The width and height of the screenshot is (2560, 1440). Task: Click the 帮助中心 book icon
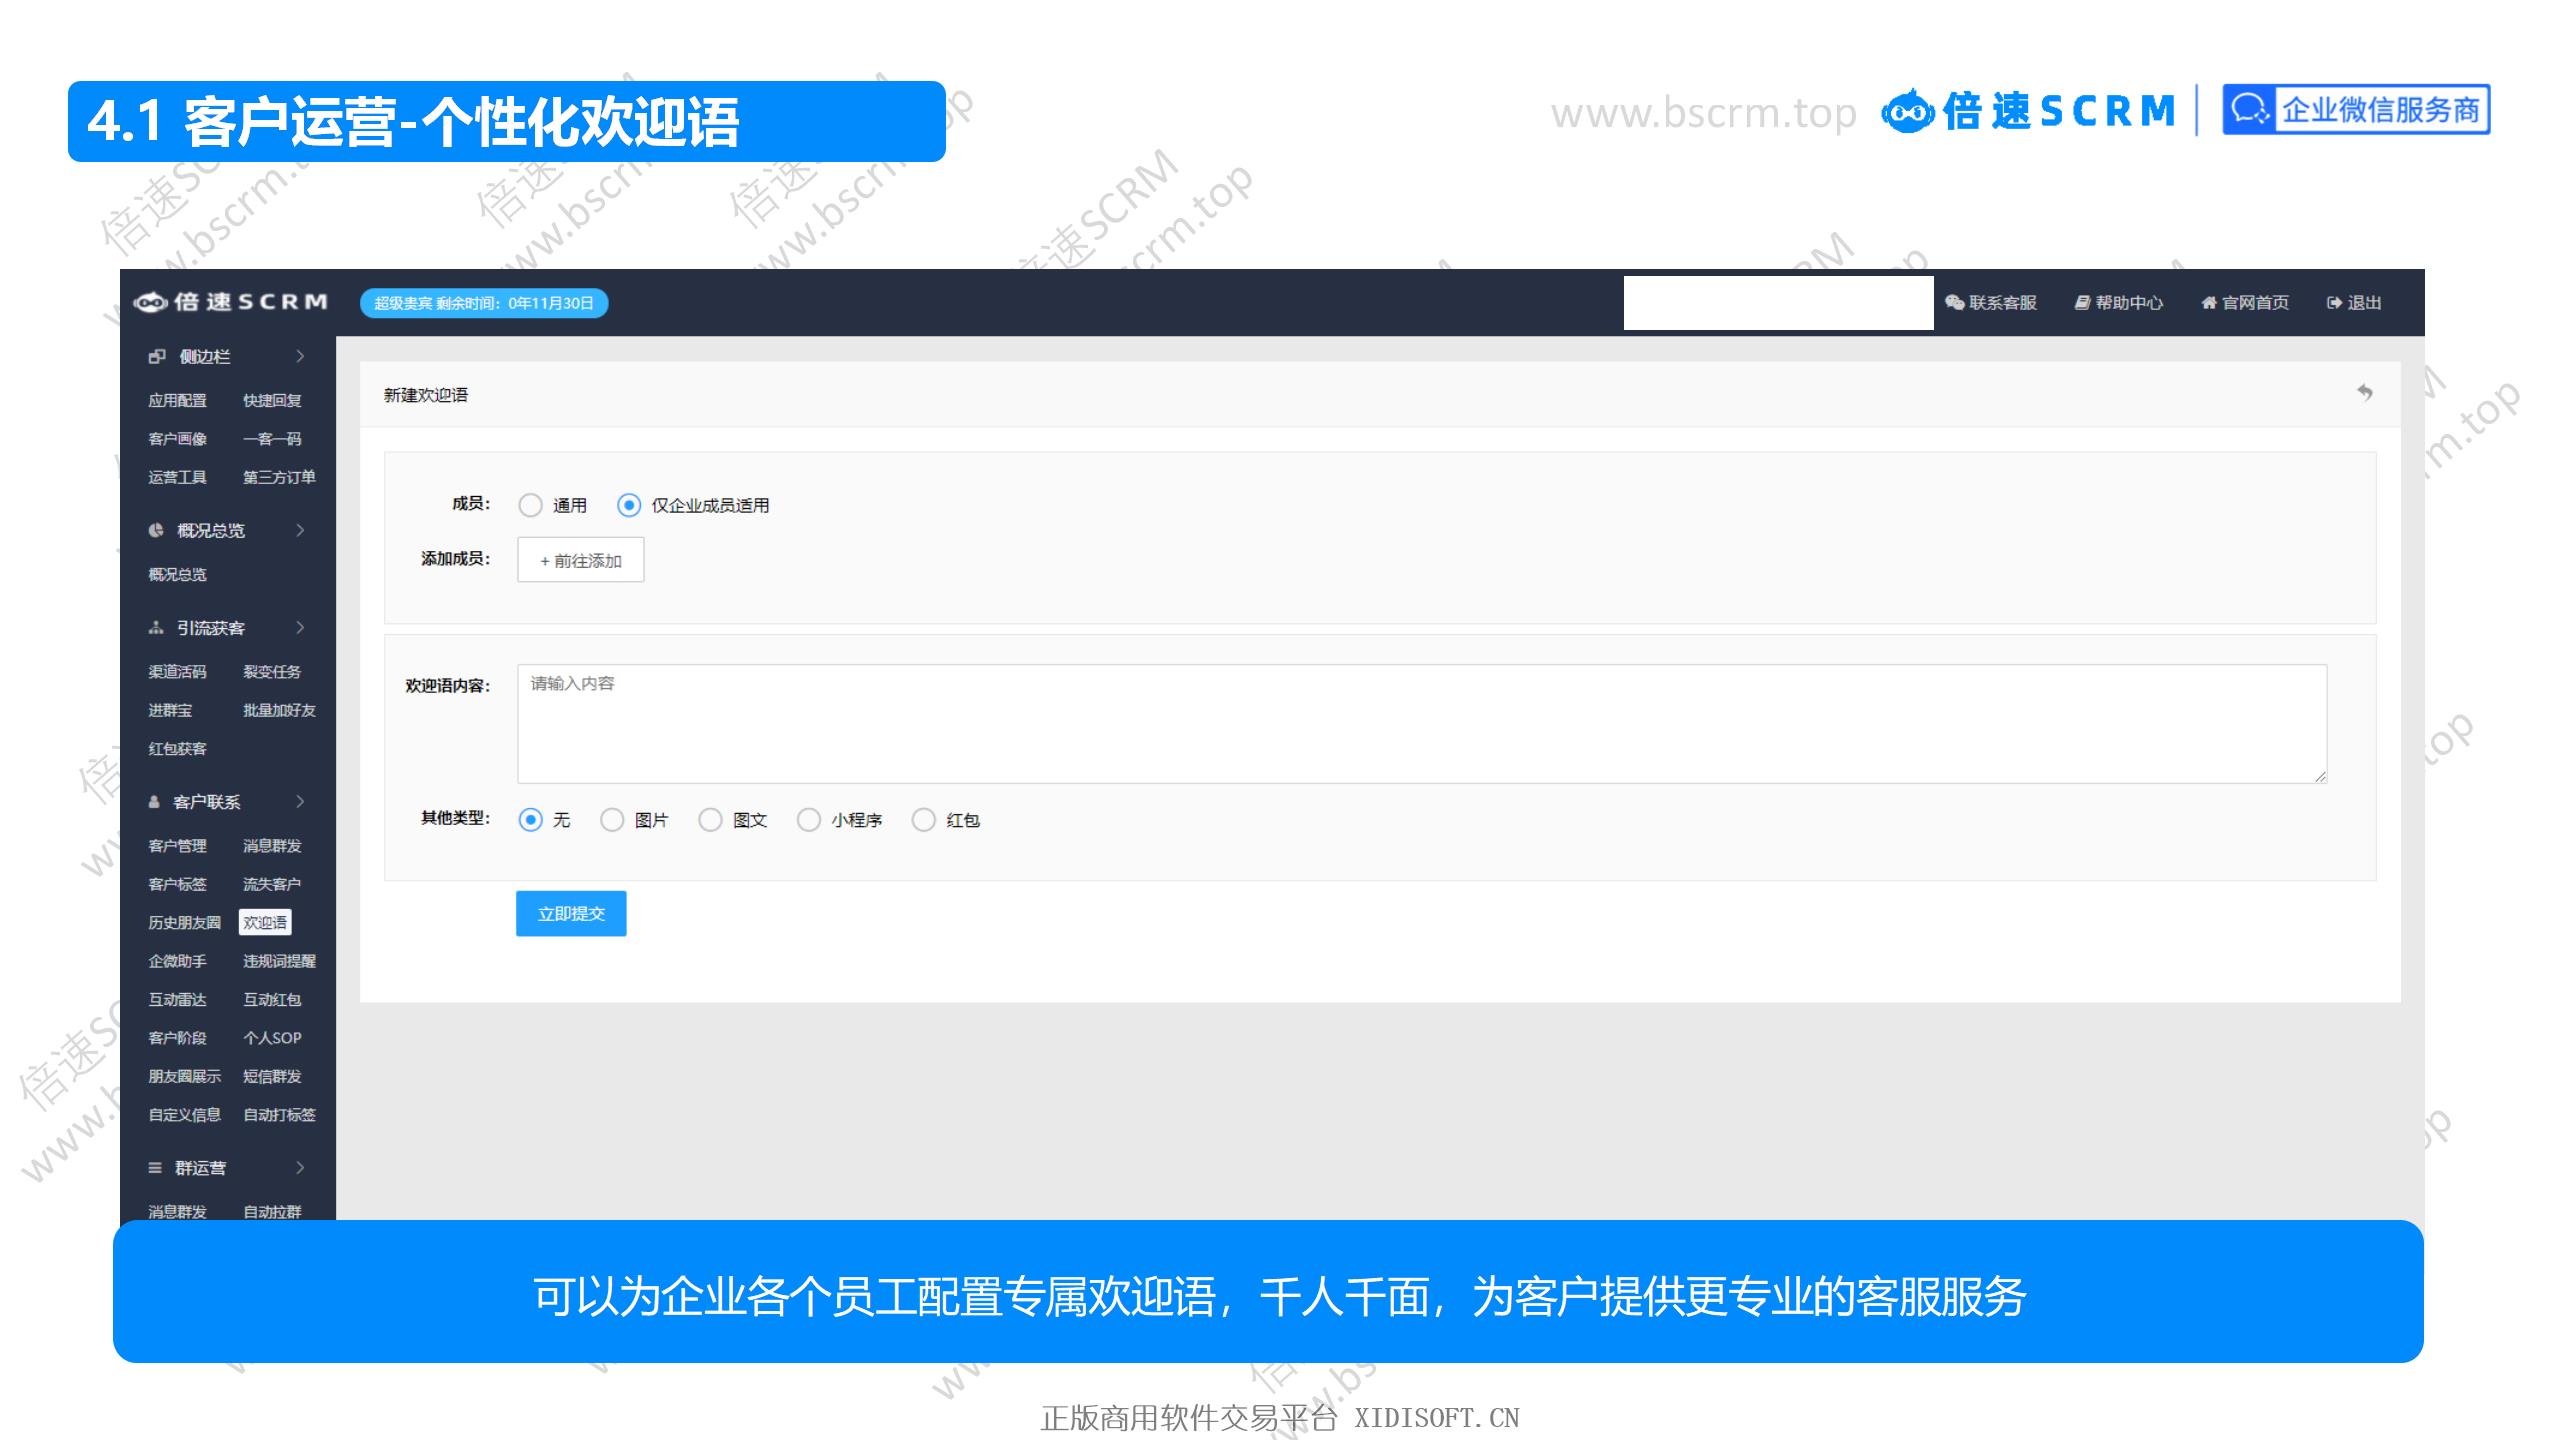click(2082, 303)
